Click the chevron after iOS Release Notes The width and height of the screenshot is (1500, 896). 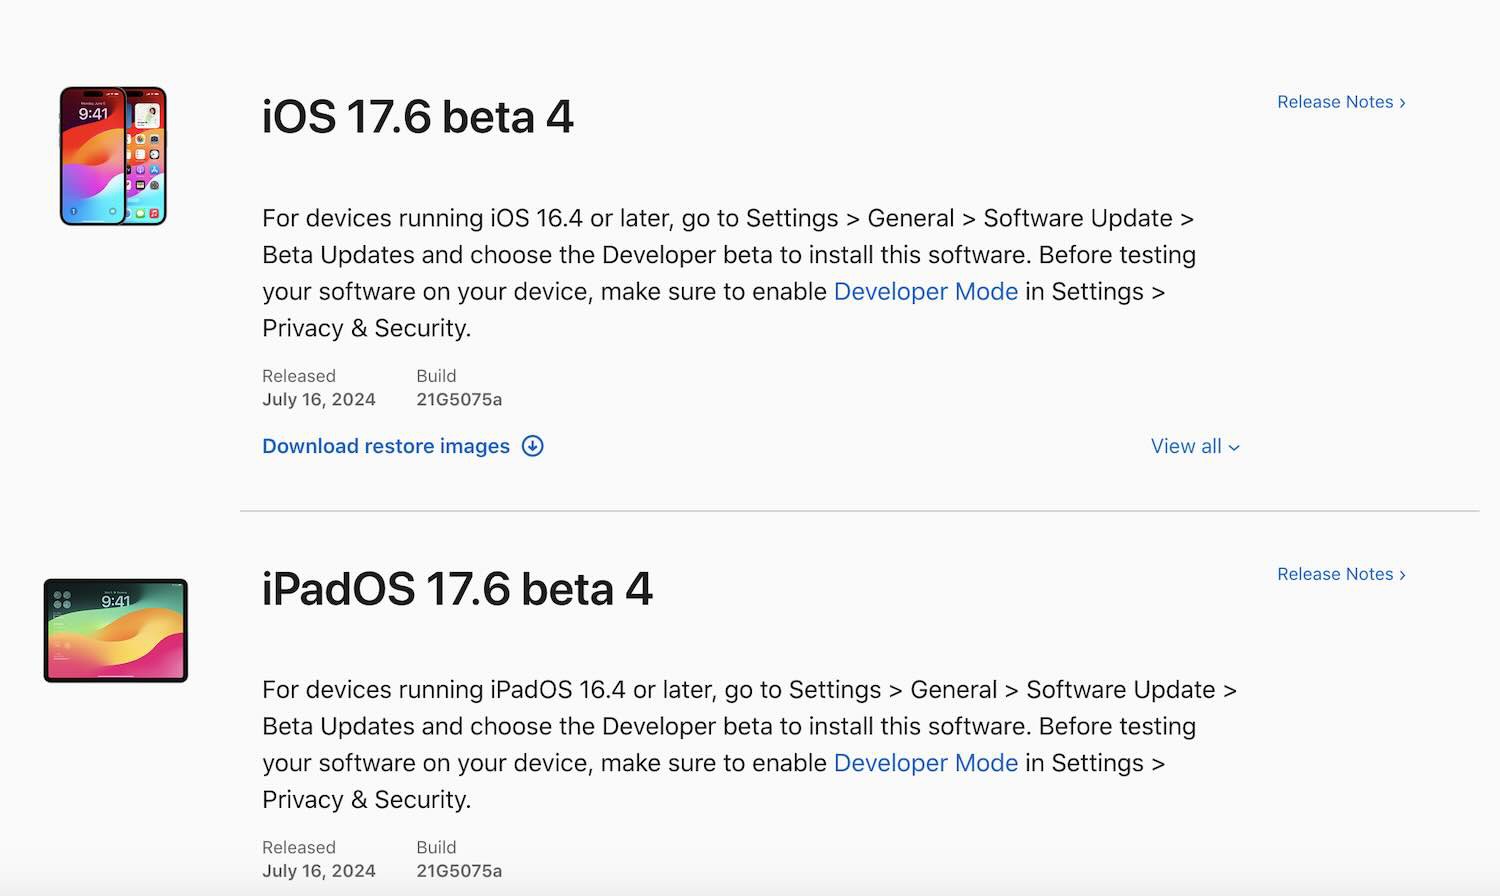pyautogui.click(x=1402, y=101)
